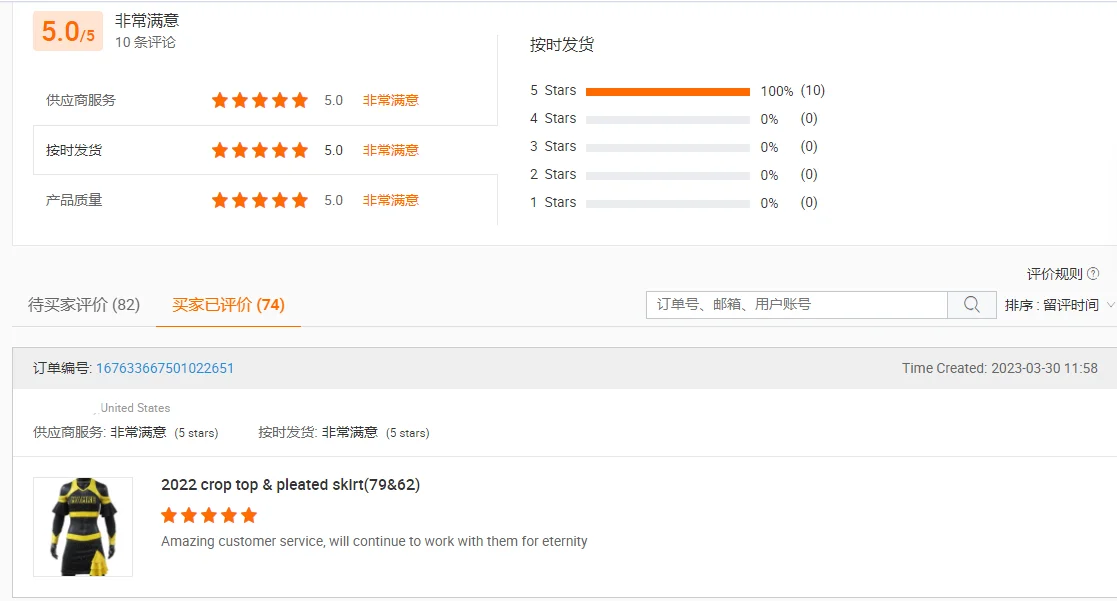
Task: Switch to 待买家评价 (82) tab
Action: (x=84, y=305)
